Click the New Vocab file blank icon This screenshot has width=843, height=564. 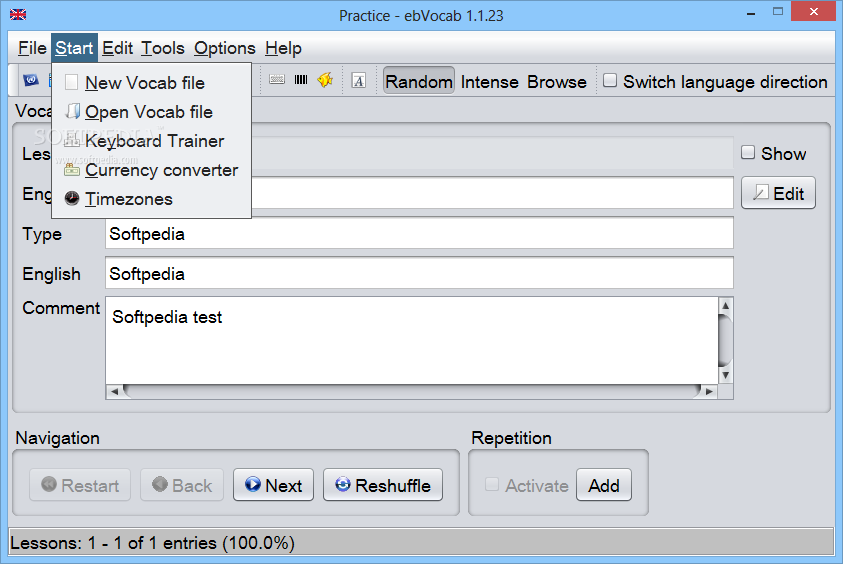72,83
